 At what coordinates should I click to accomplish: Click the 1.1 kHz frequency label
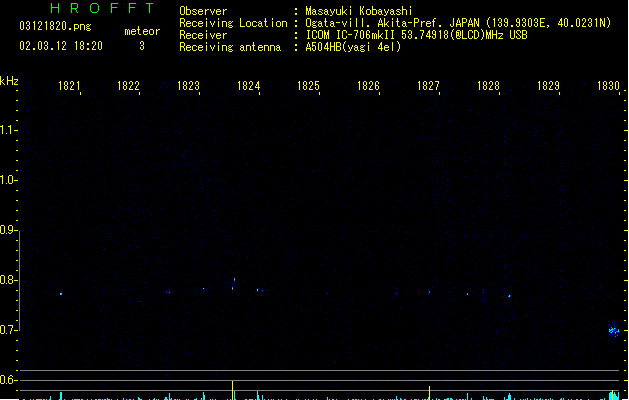tap(7, 130)
